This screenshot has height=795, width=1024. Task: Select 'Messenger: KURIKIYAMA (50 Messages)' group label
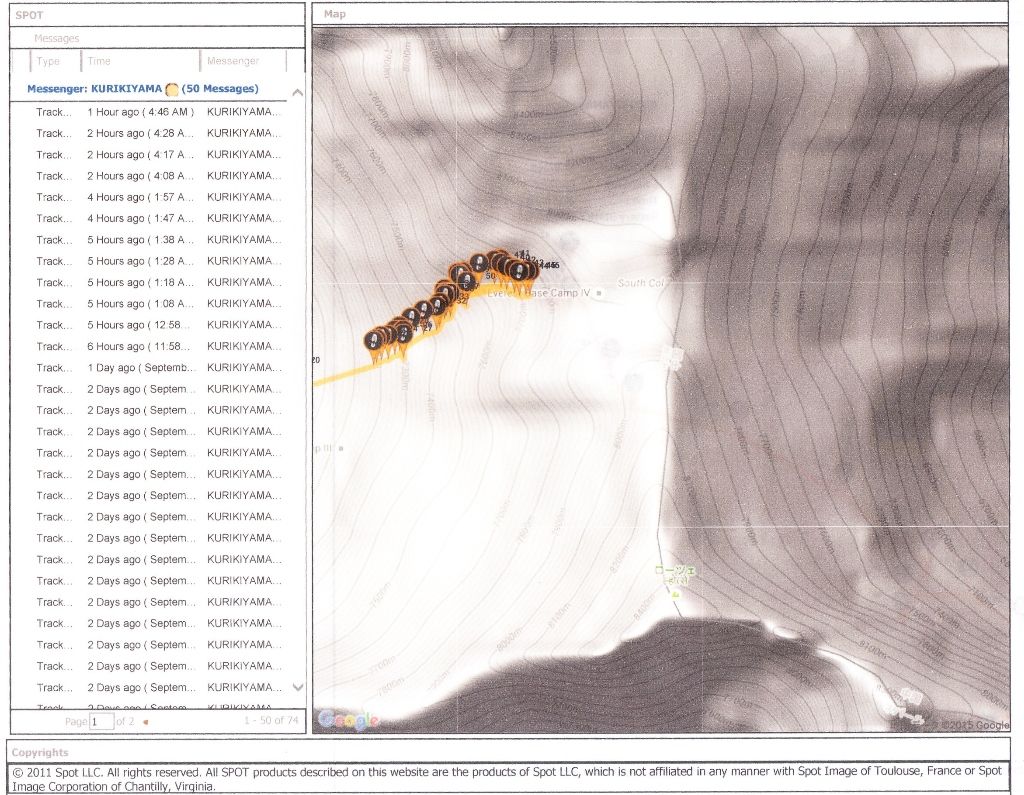coord(142,89)
